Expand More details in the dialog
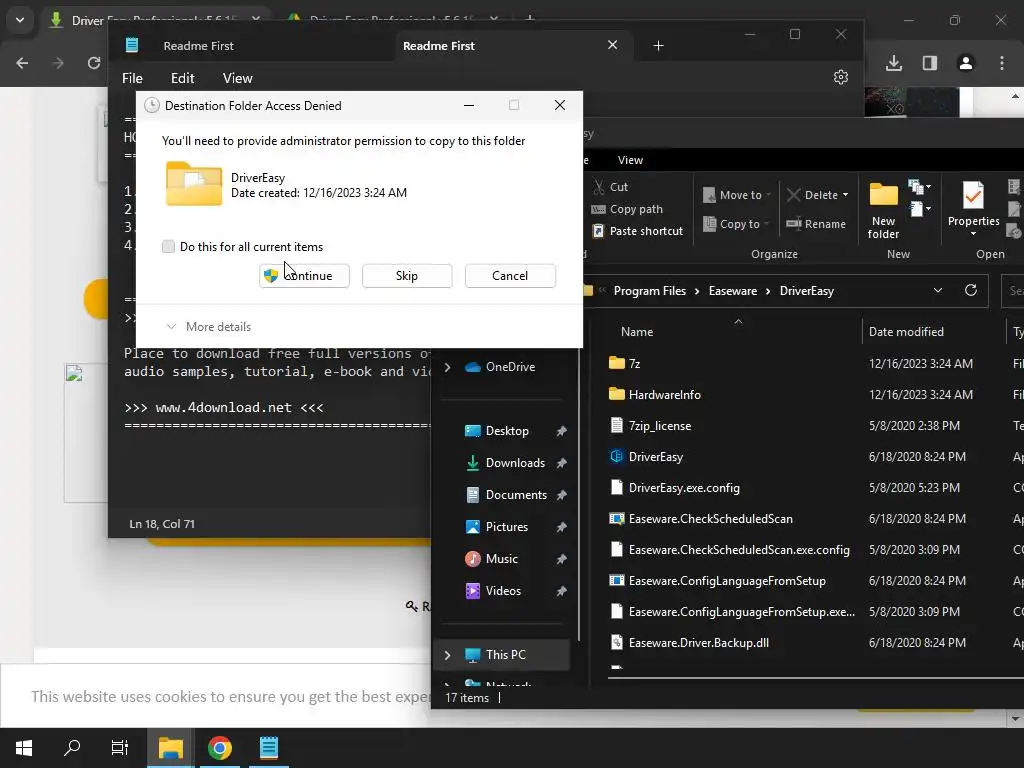 point(209,327)
